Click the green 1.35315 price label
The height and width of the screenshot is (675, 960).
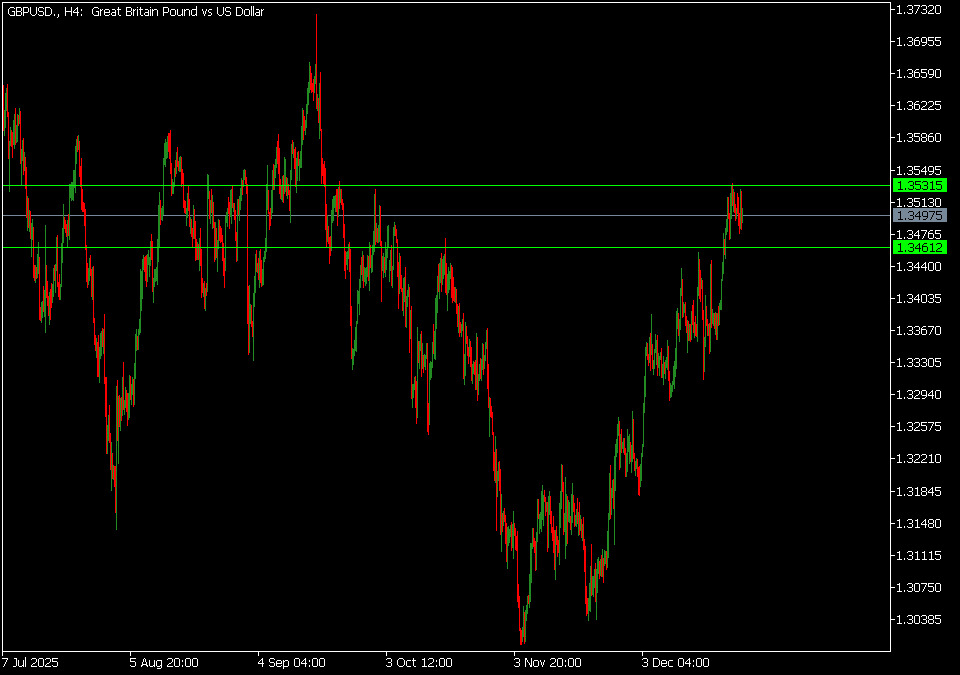point(920,186)
